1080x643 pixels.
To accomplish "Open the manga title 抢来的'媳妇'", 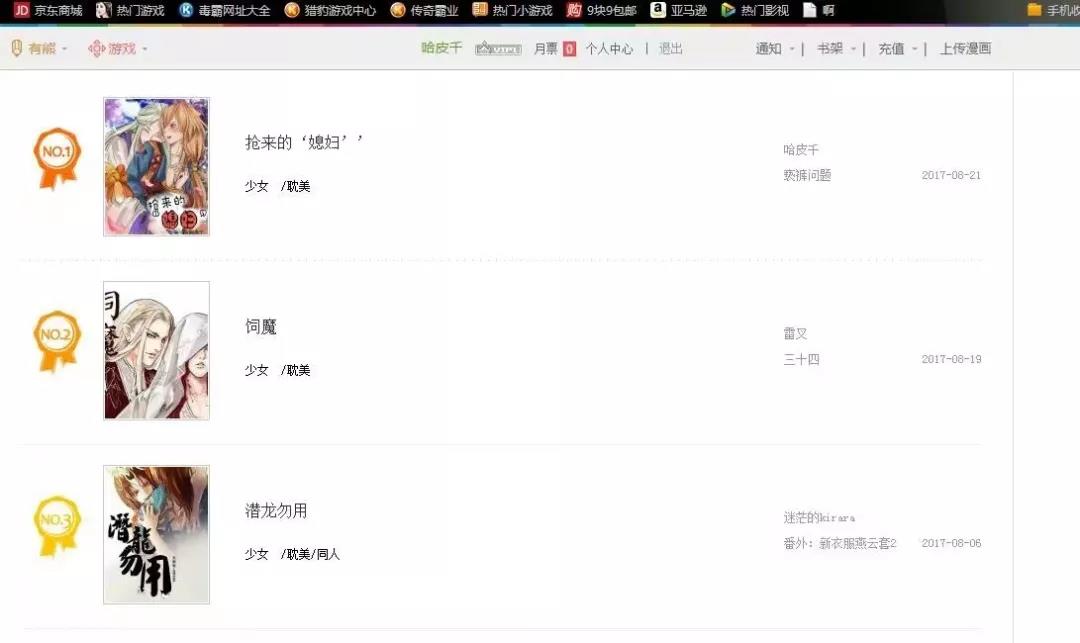I will click(x=304, y=143).
